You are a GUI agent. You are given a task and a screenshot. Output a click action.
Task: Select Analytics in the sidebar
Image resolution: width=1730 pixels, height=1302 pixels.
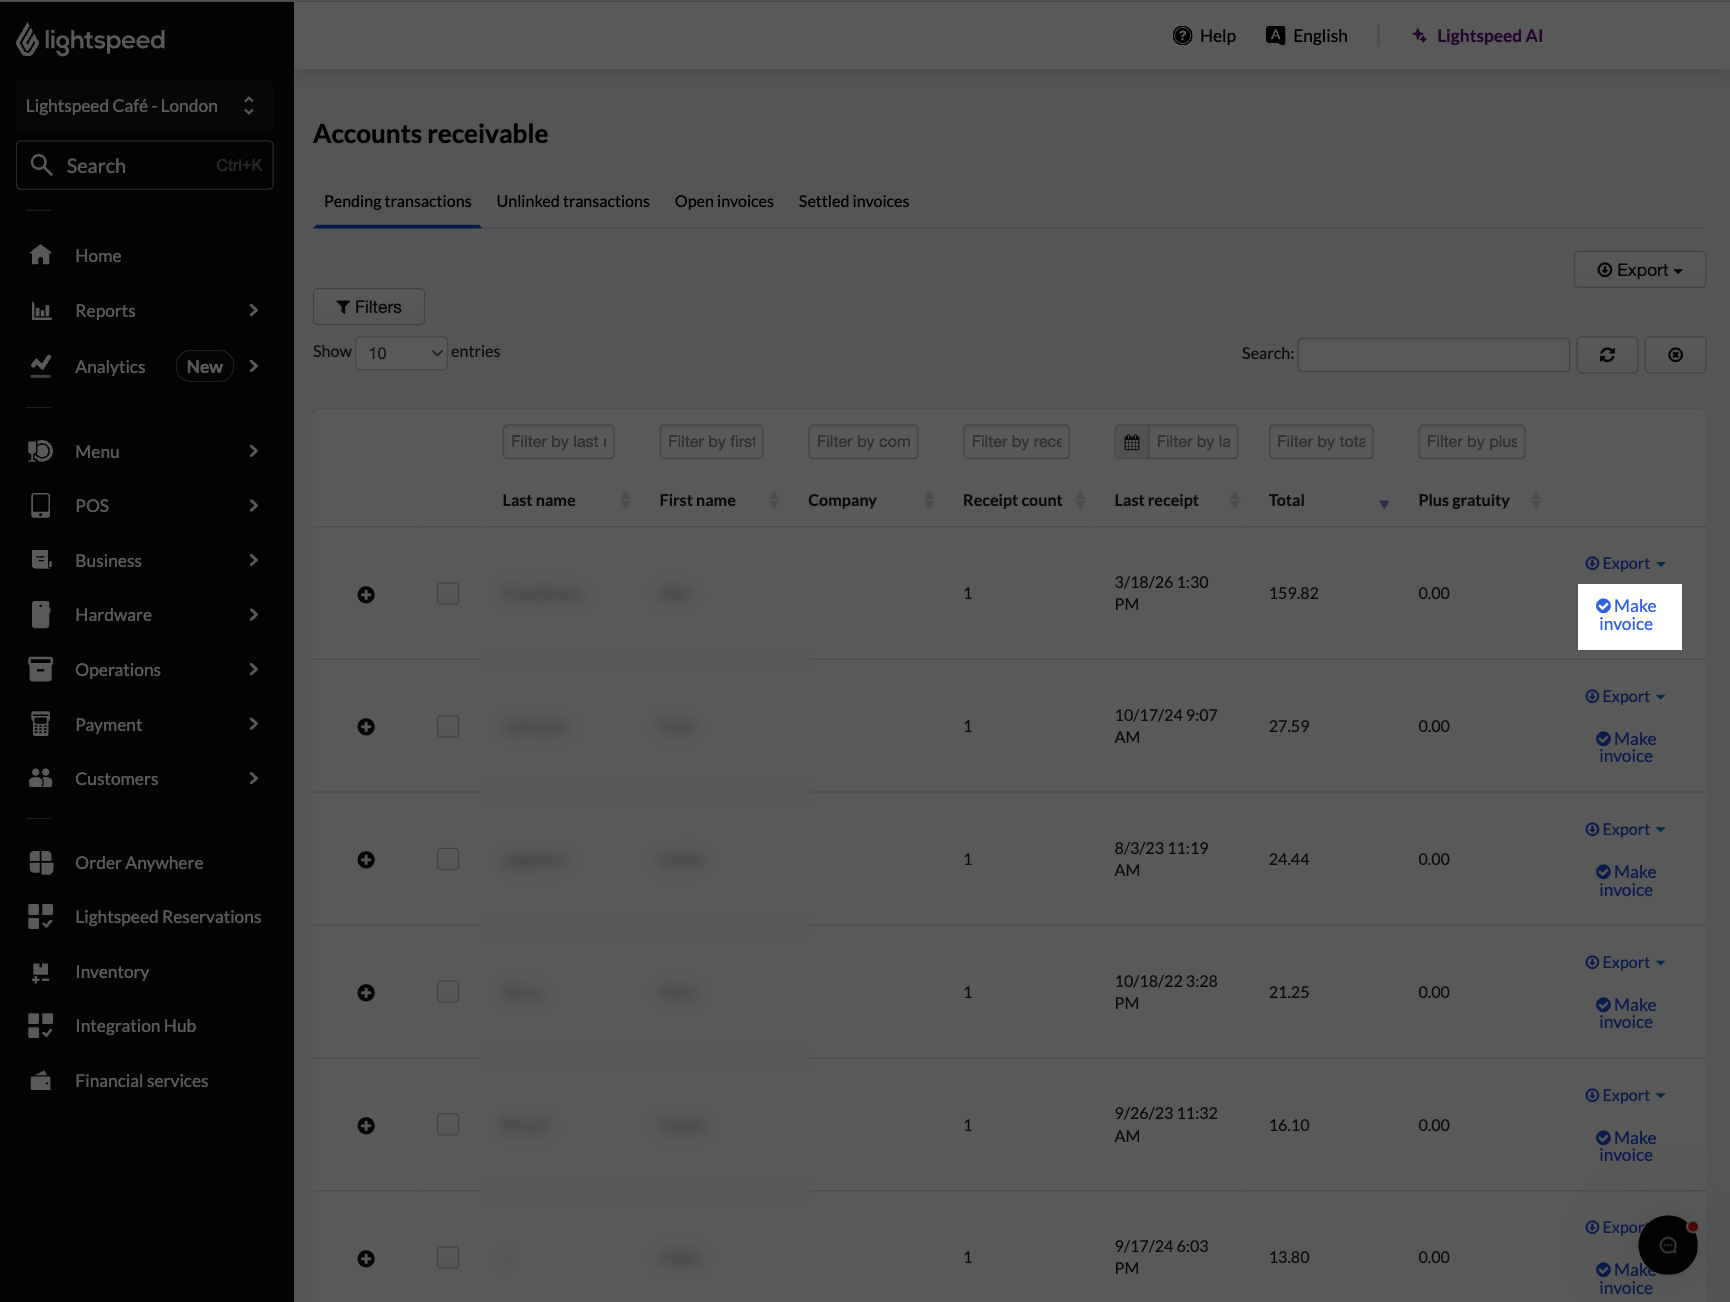point(110,366)
